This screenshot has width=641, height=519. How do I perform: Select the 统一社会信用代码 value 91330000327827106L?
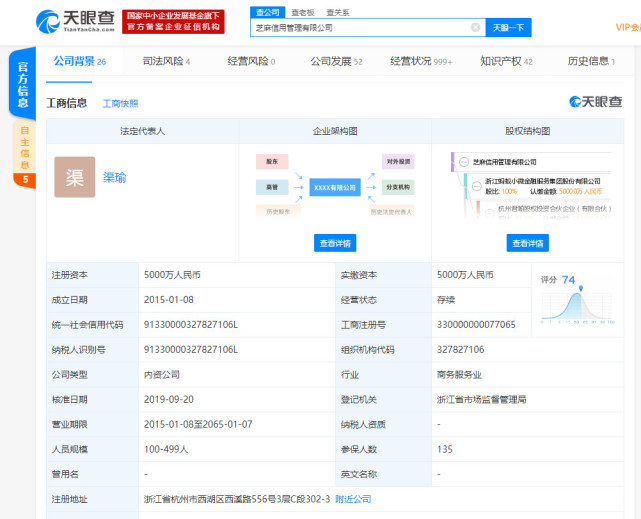(191, 325)
